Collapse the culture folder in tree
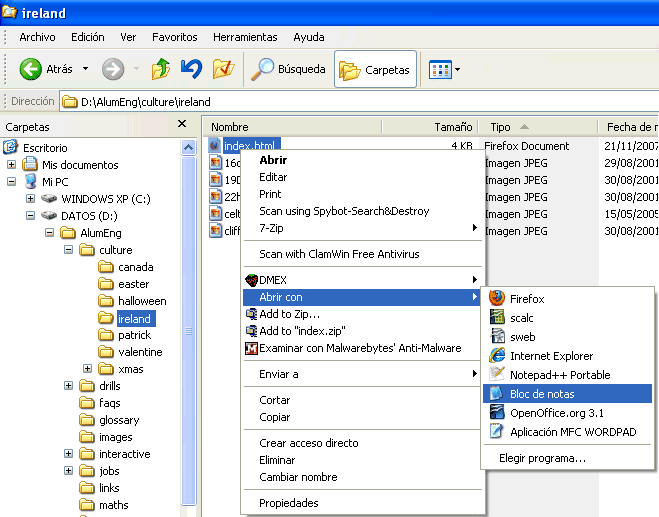Screen dimensions: 659x517 pos(69,250)
